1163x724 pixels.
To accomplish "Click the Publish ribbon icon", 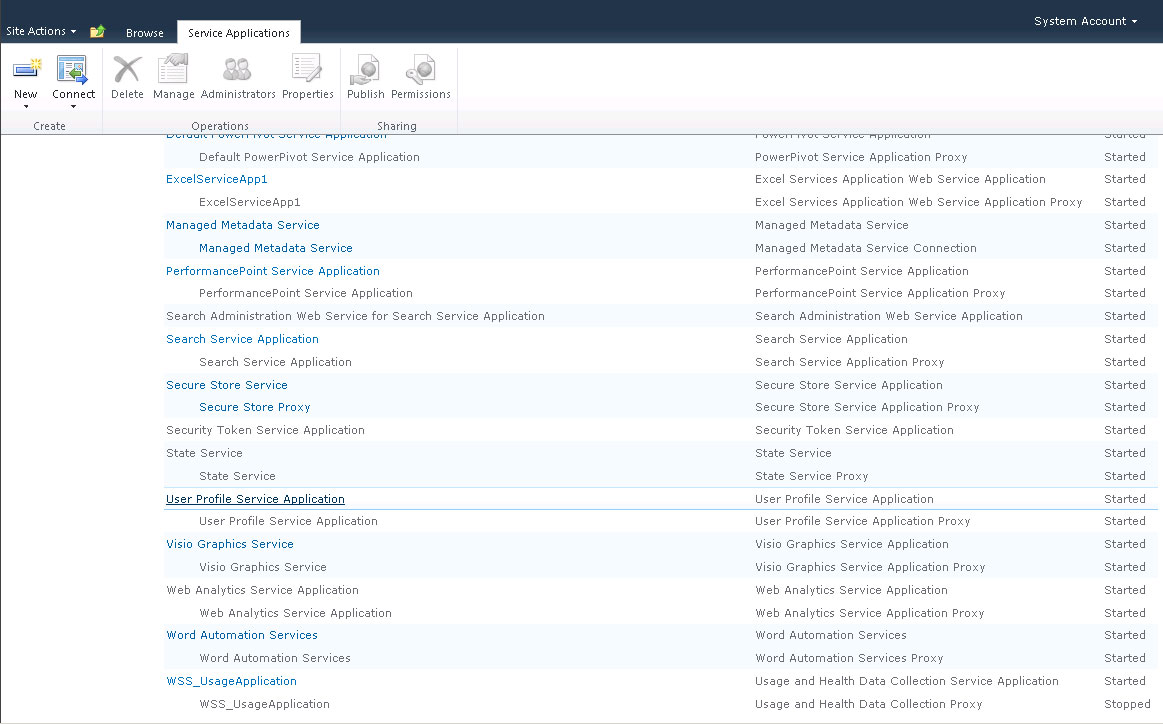I will tap(365, 69).
